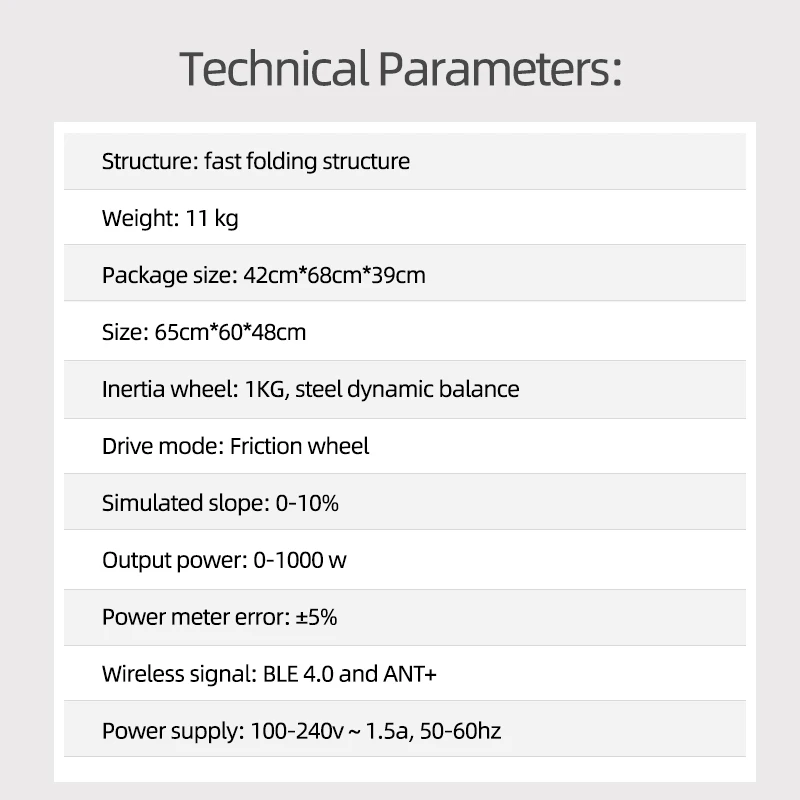Click the ±5% error value
The height and width of the screenshot is (800, 800).
pos(317,617)
